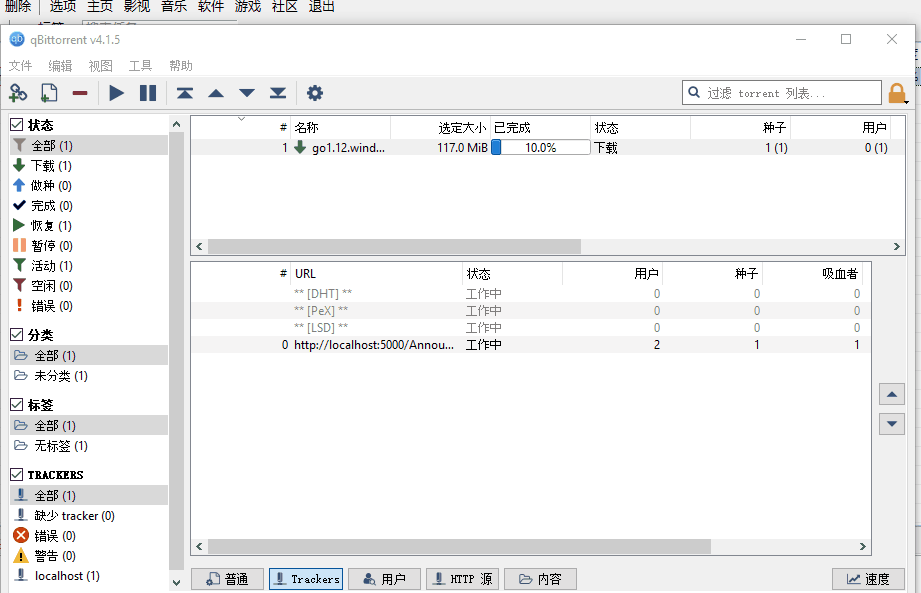921x593 pixels.
Task: Toggle the 分类 filter checkbox
Action: 16,335
